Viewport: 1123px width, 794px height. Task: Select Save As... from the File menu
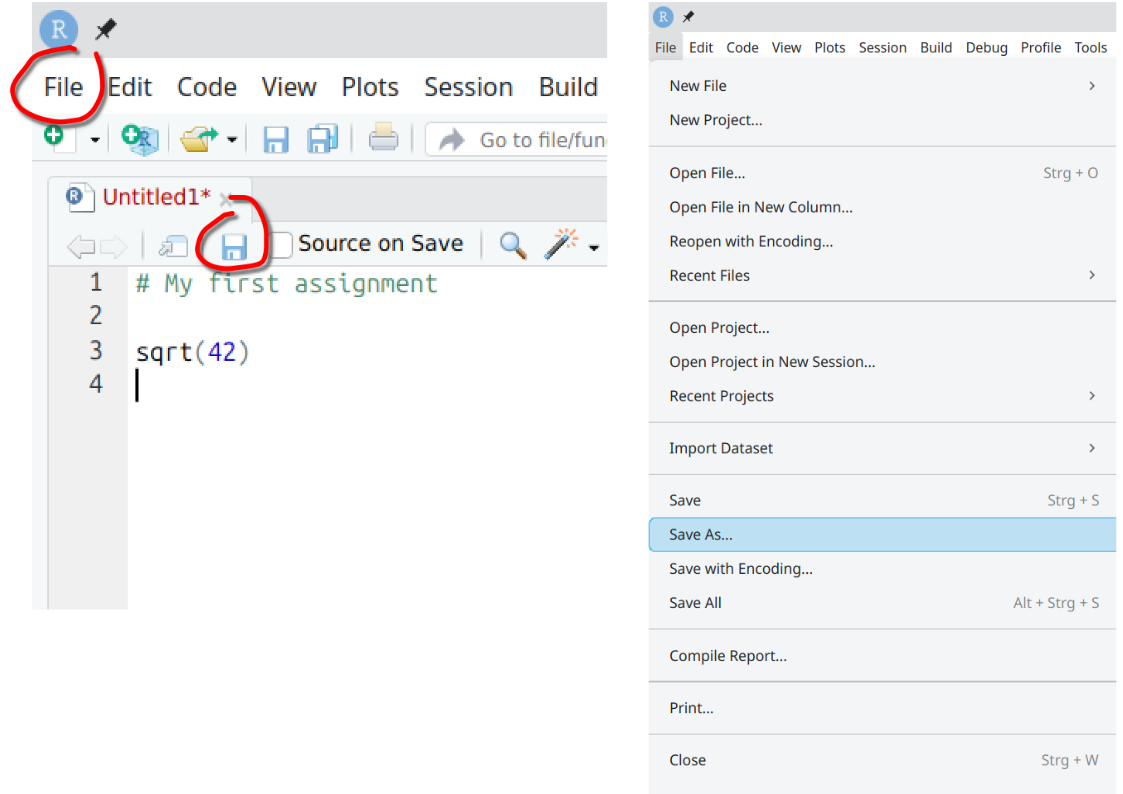[701, 535]
